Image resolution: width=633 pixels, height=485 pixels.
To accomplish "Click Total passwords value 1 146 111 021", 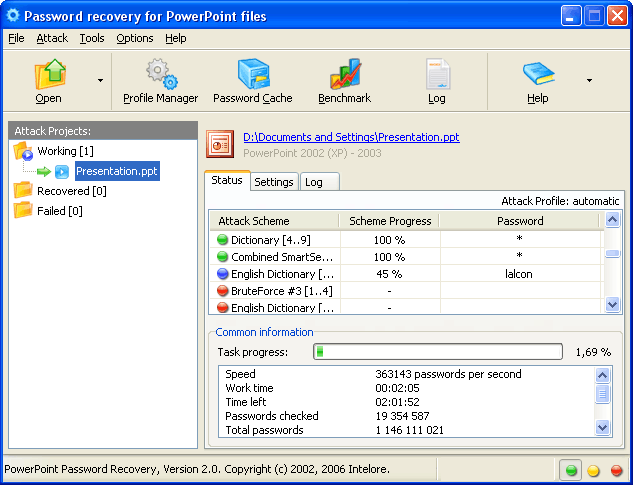I will 409,430.
